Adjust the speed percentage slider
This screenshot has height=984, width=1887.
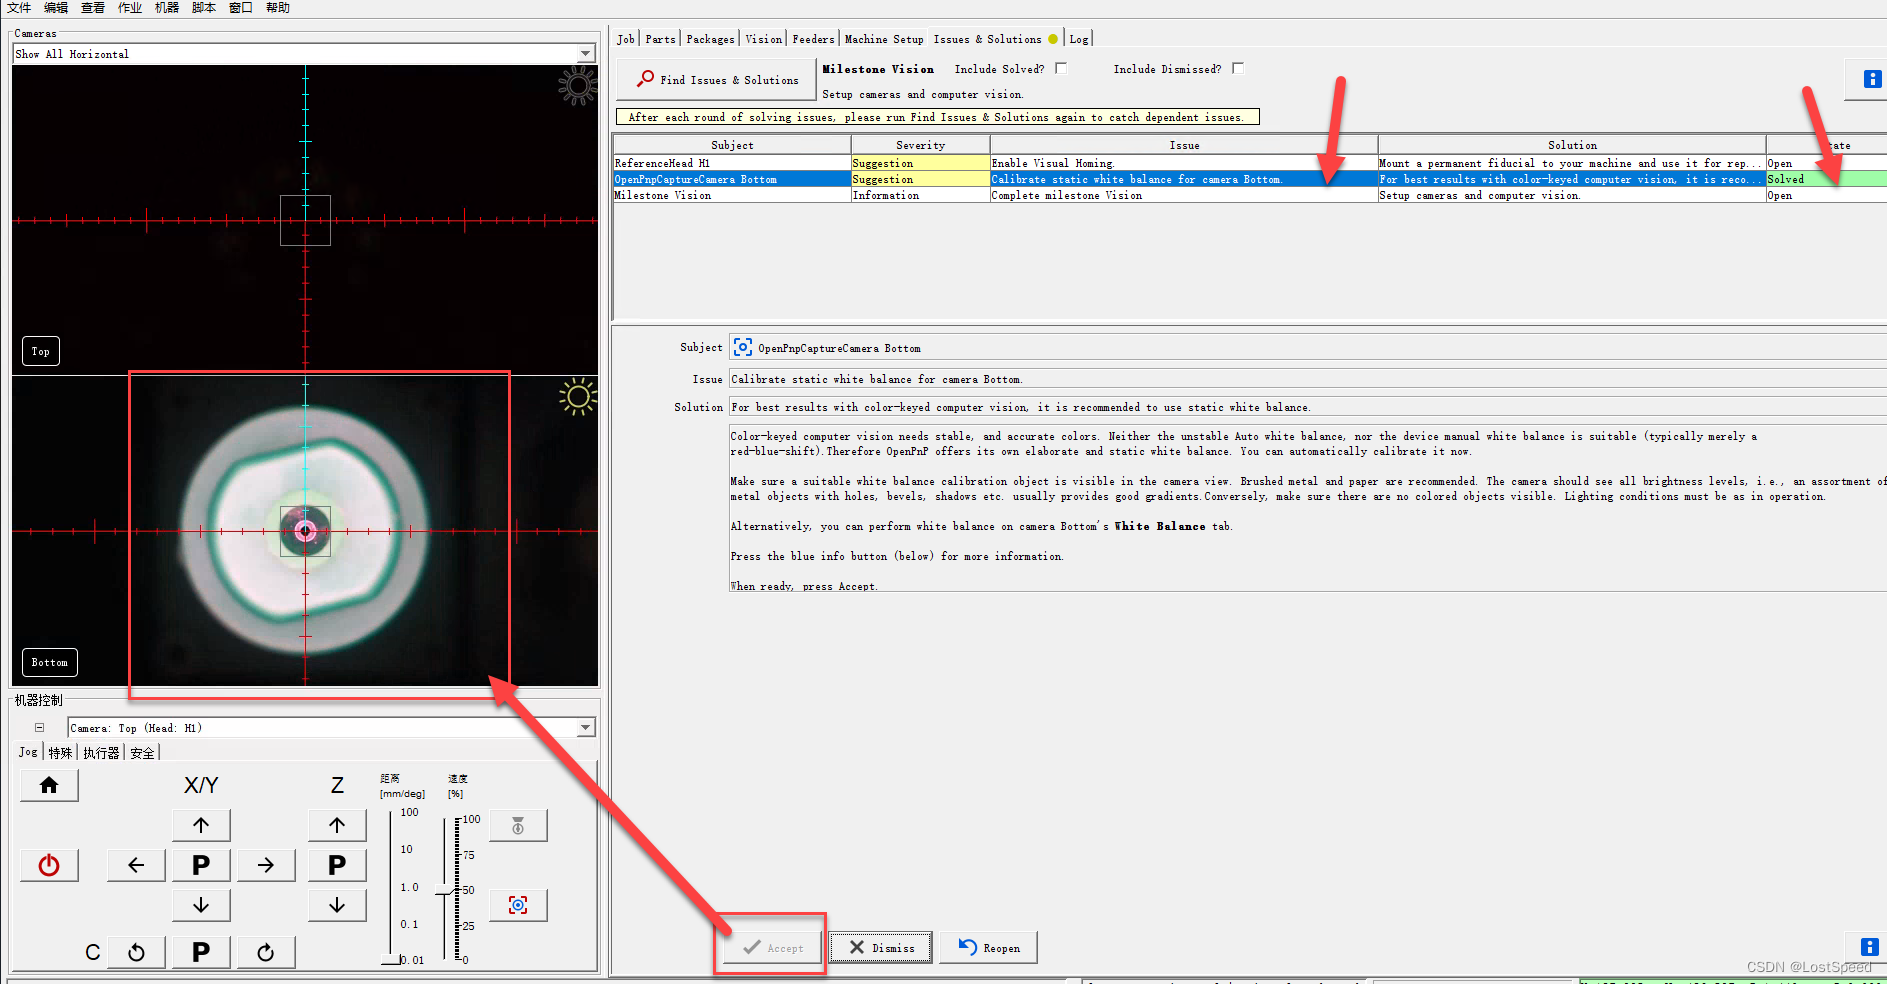(x=445, y=890)
